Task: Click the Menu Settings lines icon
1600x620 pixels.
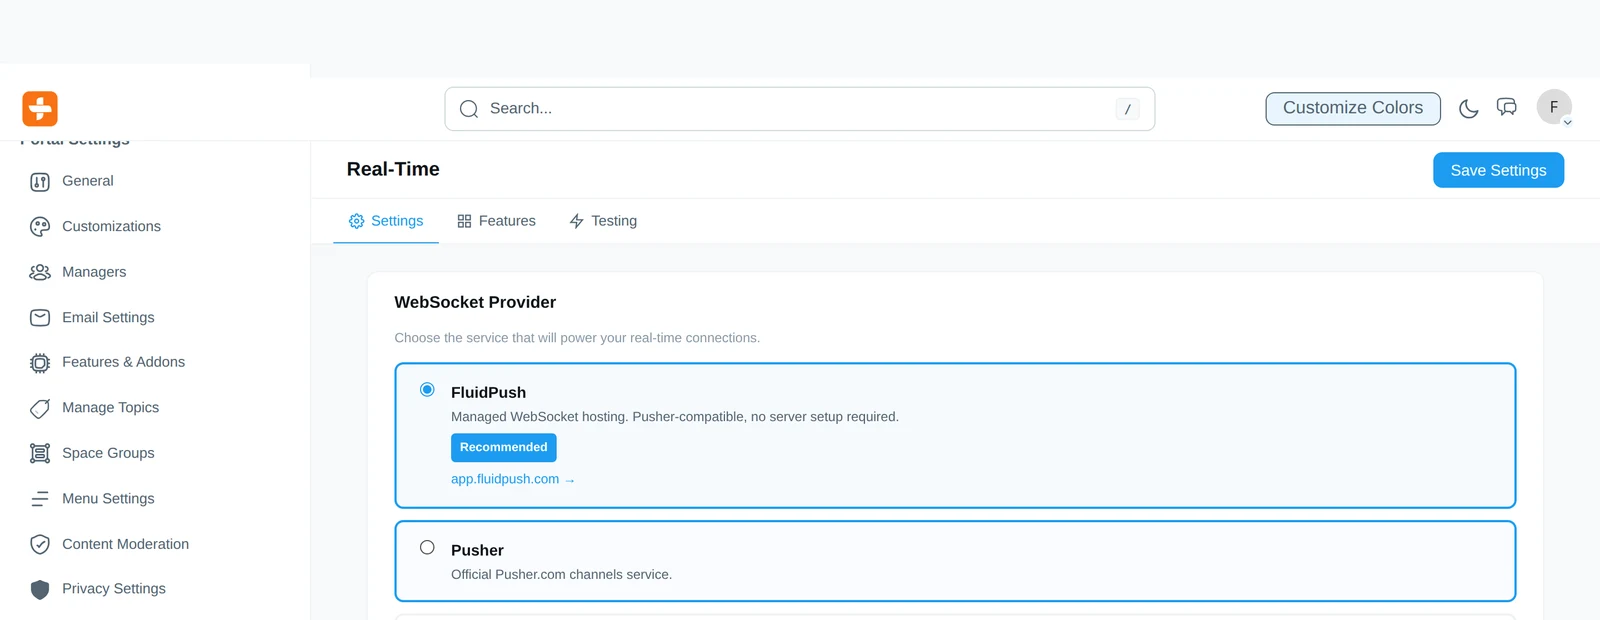Action: point(40,499)
